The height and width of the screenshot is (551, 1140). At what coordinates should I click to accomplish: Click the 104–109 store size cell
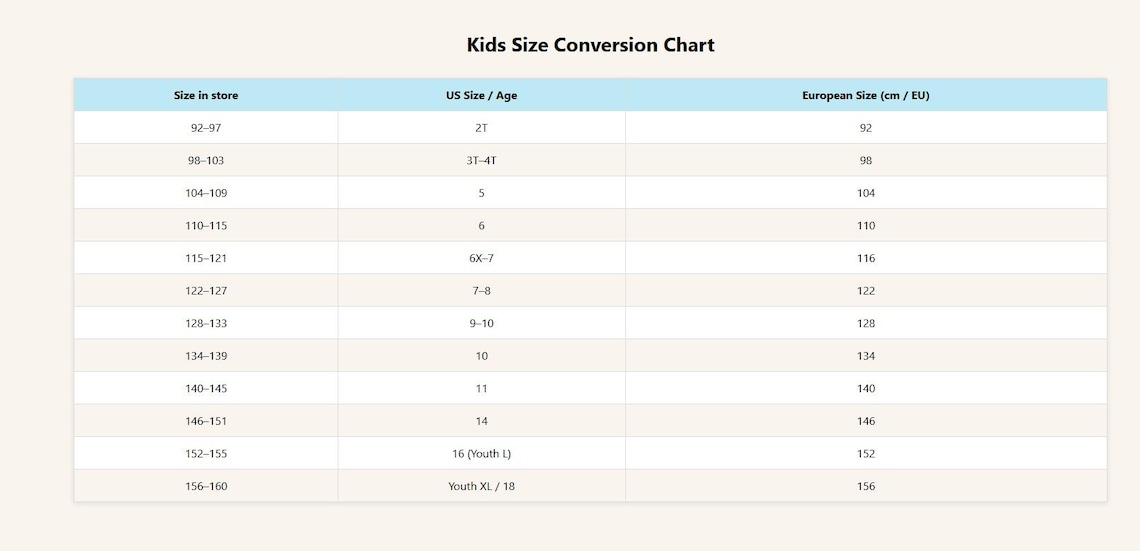click(x=206, y=193)
